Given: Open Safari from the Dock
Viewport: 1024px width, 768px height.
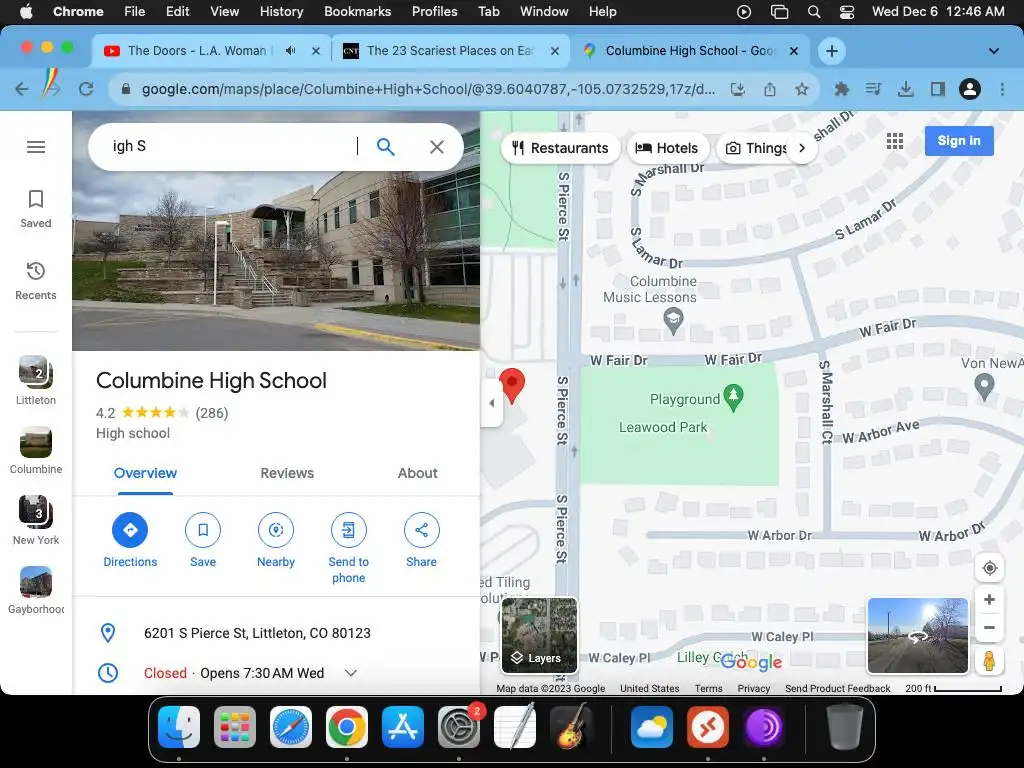Looking at the screenshot, I should (291, 727).
